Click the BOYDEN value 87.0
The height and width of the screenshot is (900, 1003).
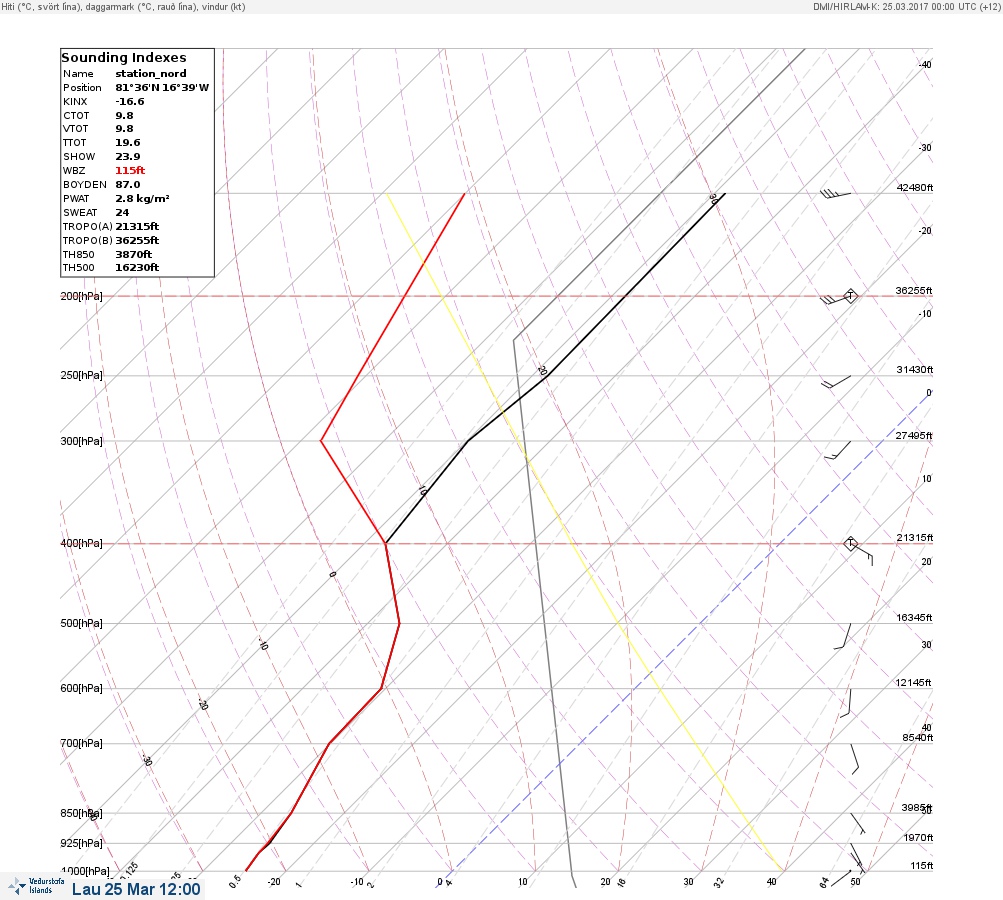[x=128, y=185]
